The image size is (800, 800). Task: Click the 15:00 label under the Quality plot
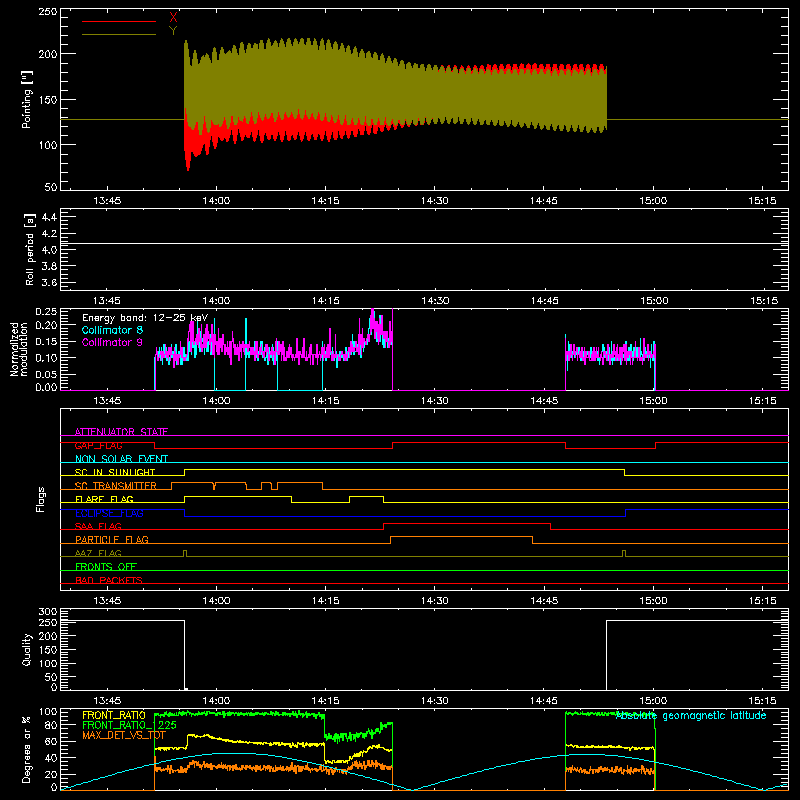653,701
